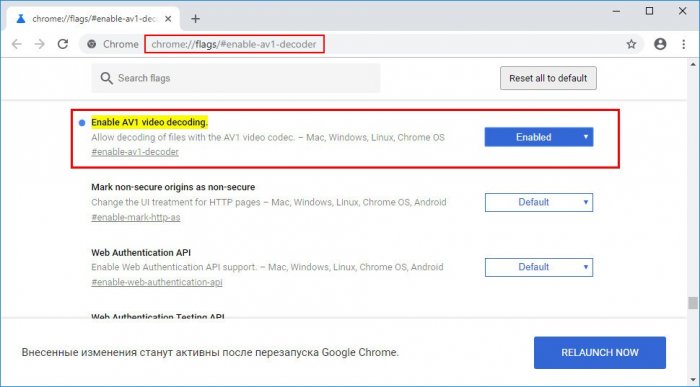The height and width of the screenshot is (387, 700).
Task: Click the browser back arrow
Action: [17, 44]
